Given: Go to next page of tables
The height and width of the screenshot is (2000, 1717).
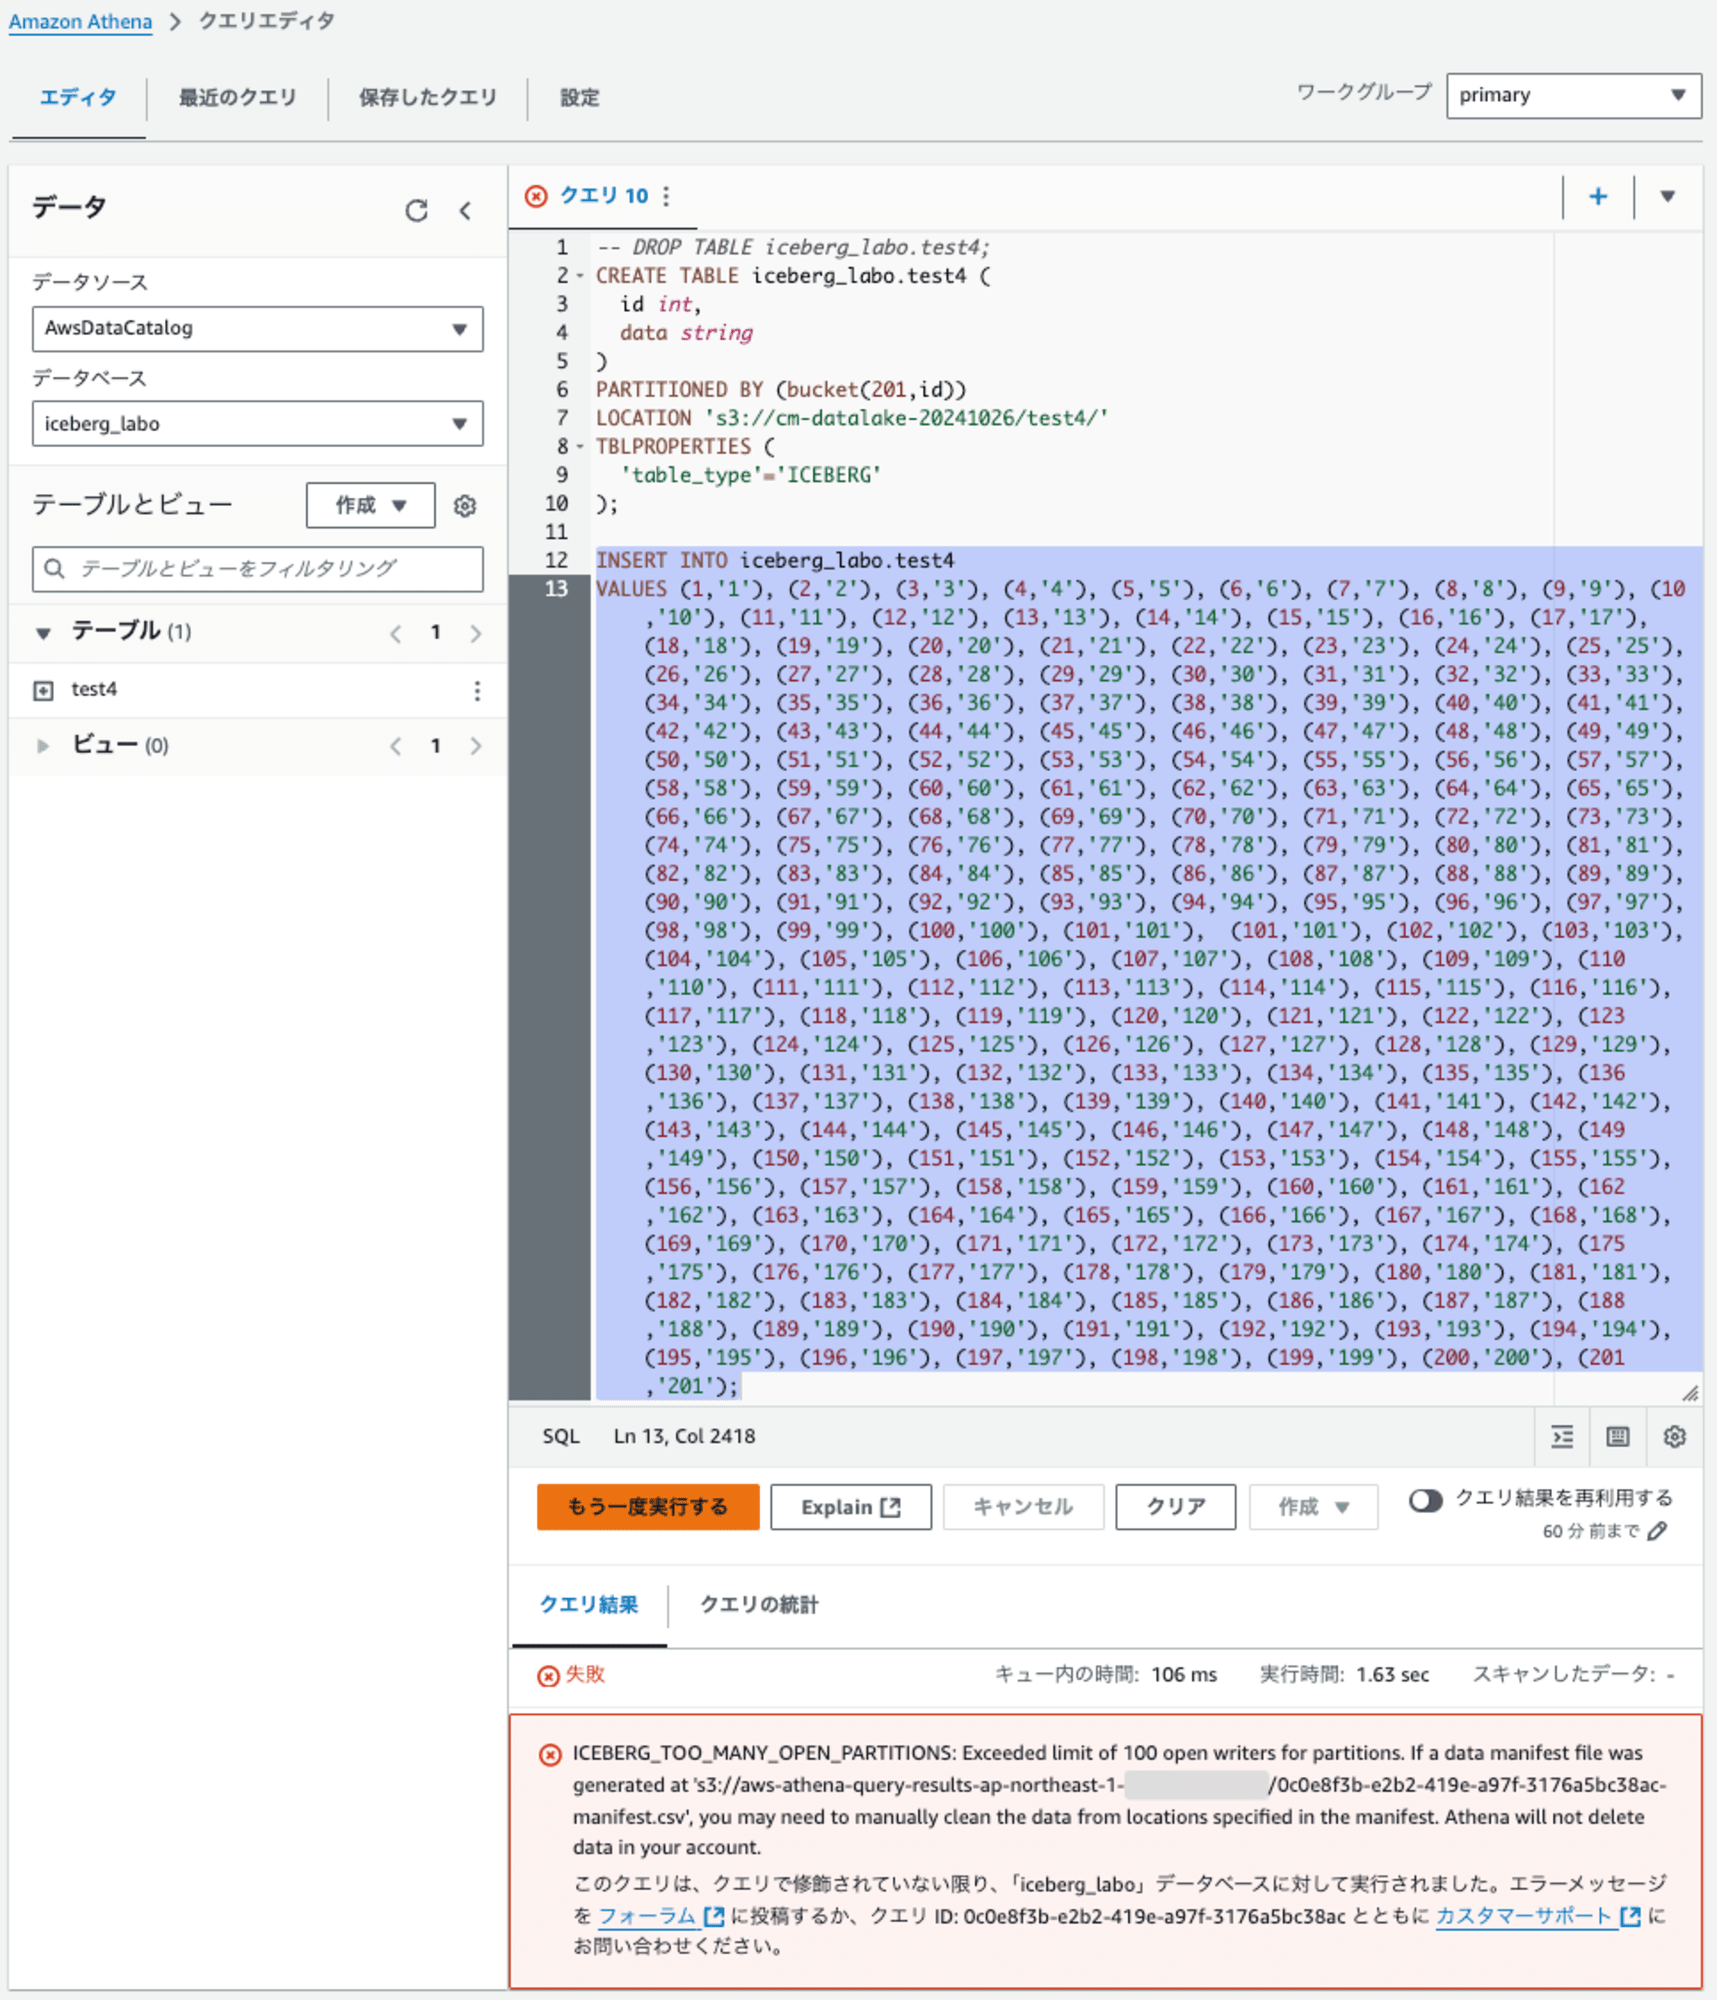Looking at the screenshot, I should point(476,633).
